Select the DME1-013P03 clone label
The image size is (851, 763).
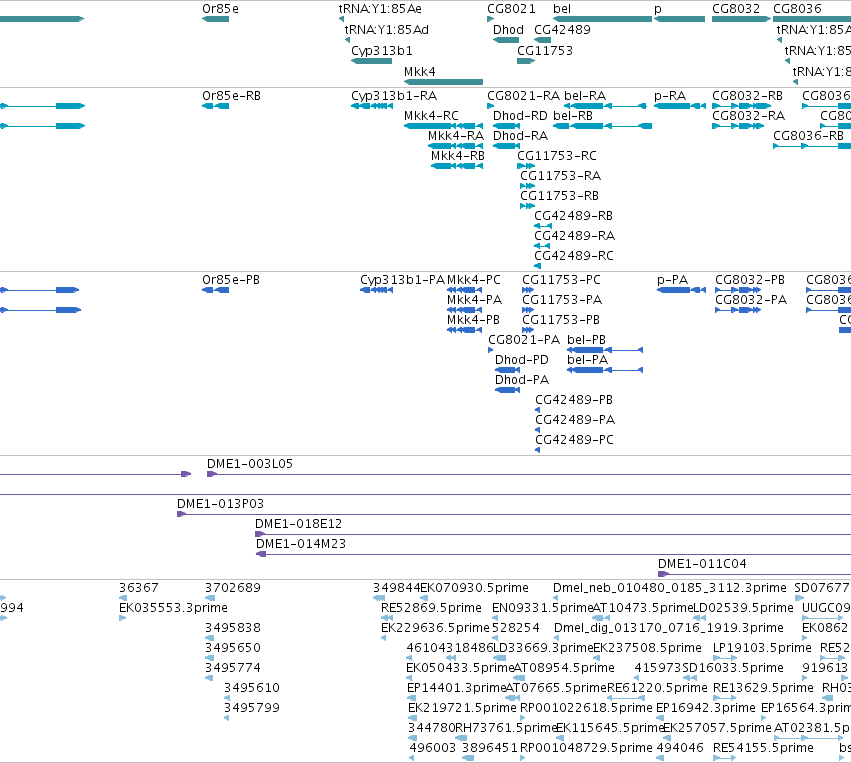click(220, 504)
